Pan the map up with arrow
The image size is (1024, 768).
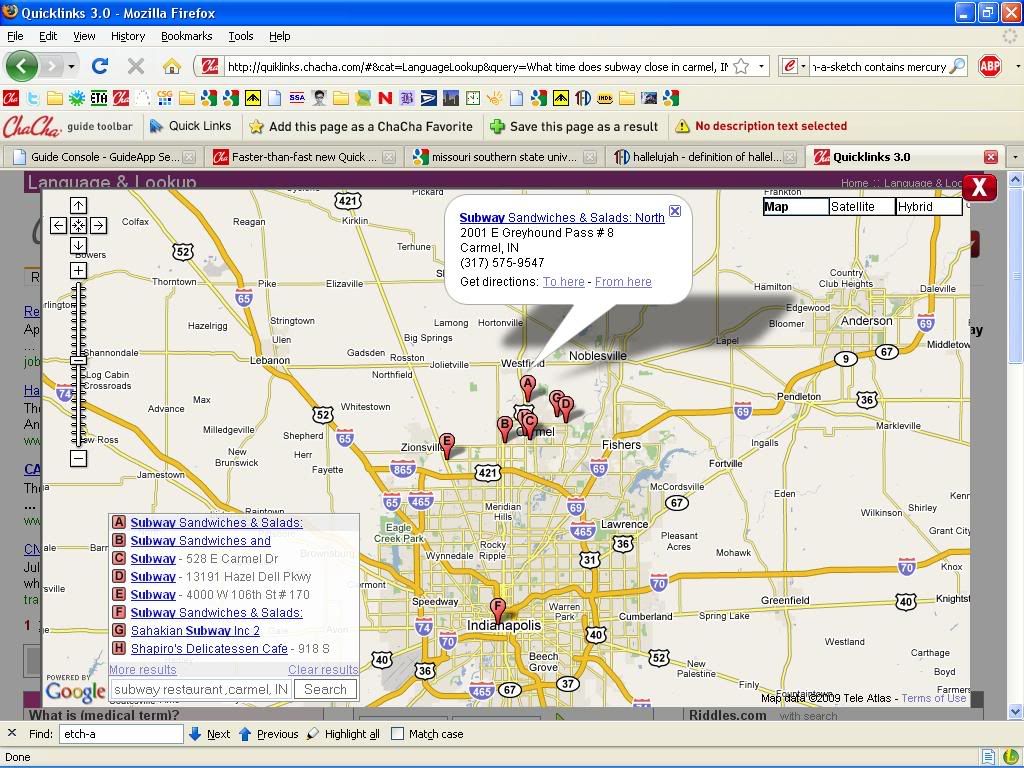(78, 206)
